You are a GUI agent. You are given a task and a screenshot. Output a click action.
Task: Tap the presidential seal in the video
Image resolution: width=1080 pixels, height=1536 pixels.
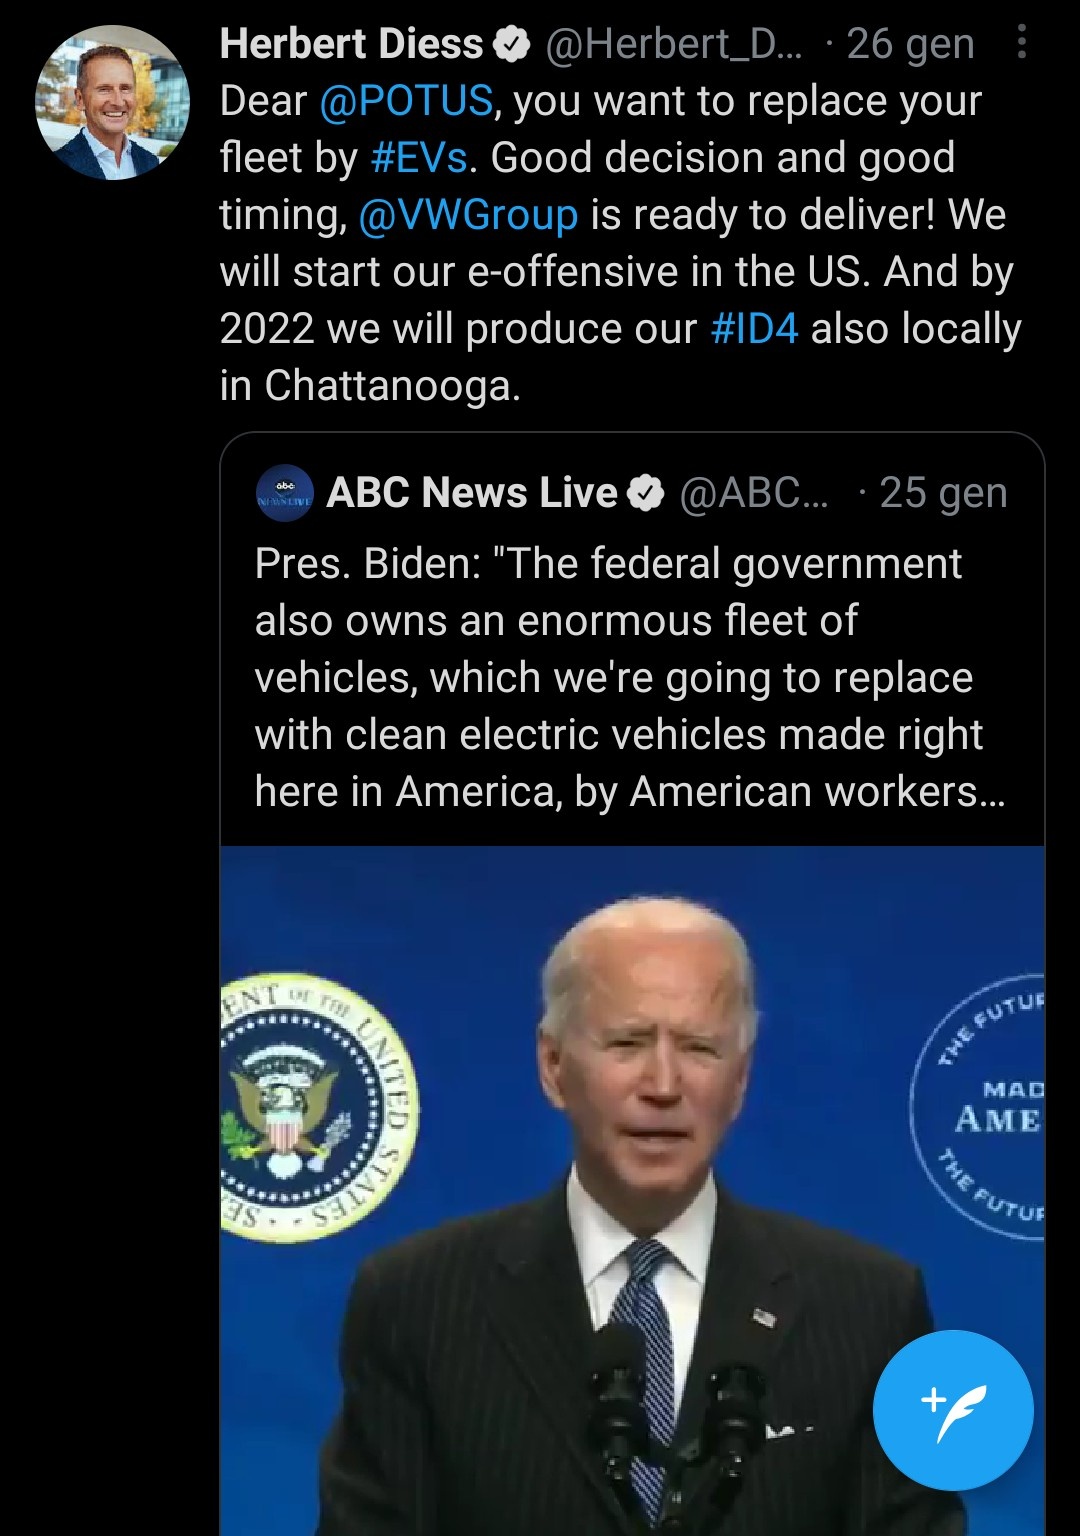point(318,1108)
